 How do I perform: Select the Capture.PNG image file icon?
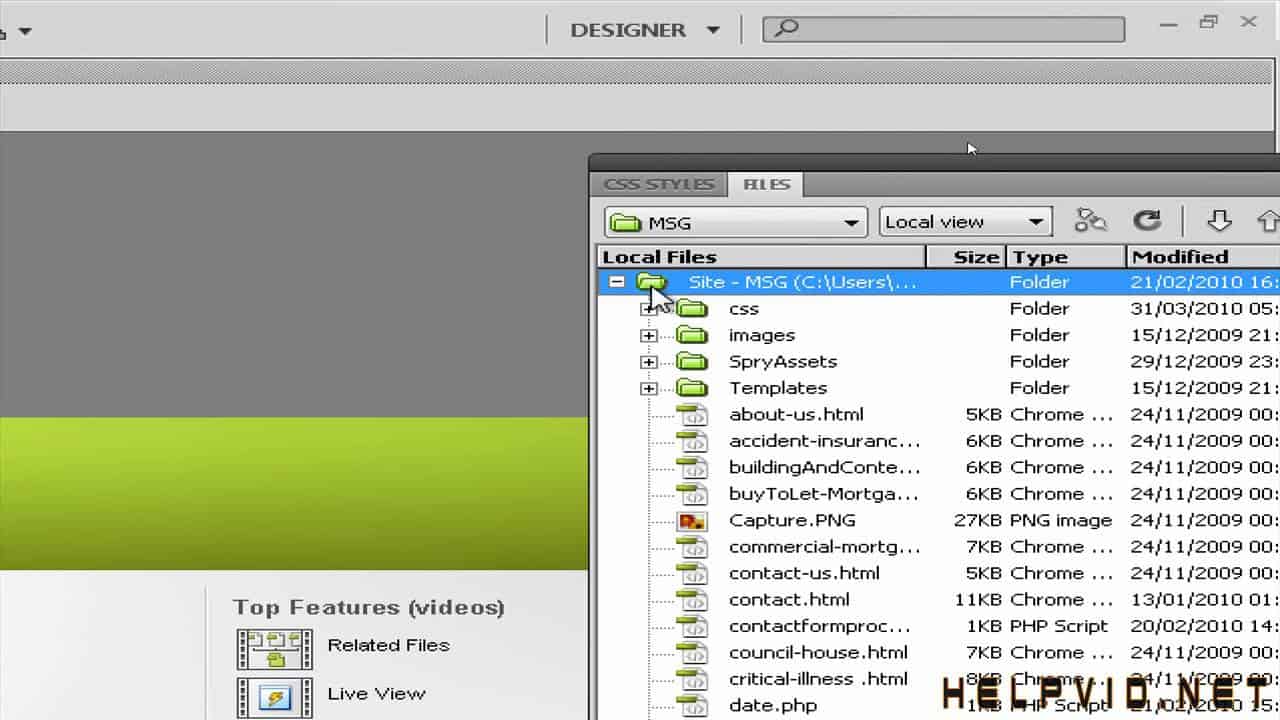(x=691, y=521)
